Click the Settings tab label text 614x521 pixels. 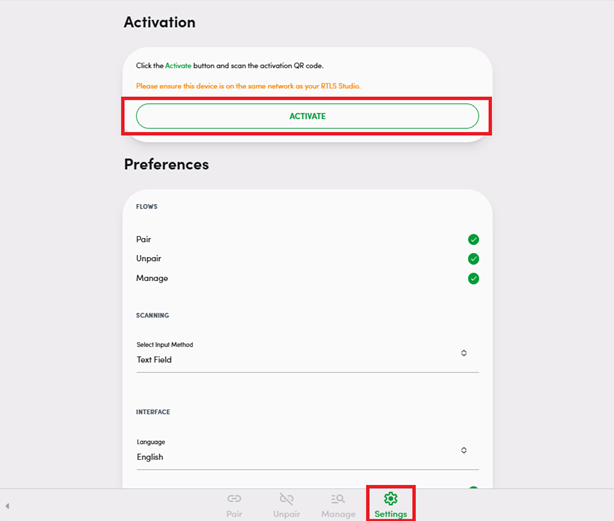(391, 514)
